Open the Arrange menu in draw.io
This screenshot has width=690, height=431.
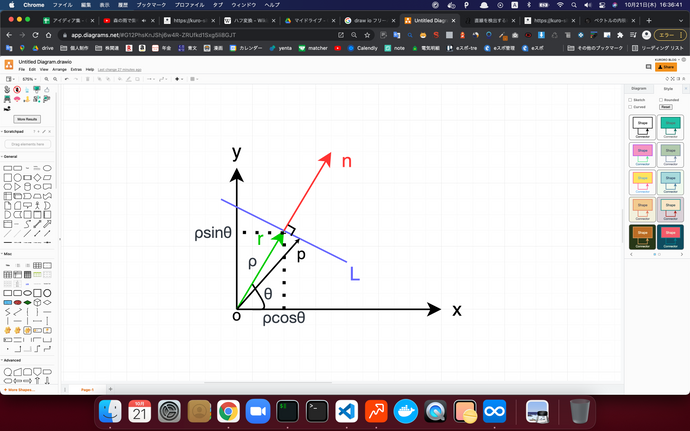(59, 70)
